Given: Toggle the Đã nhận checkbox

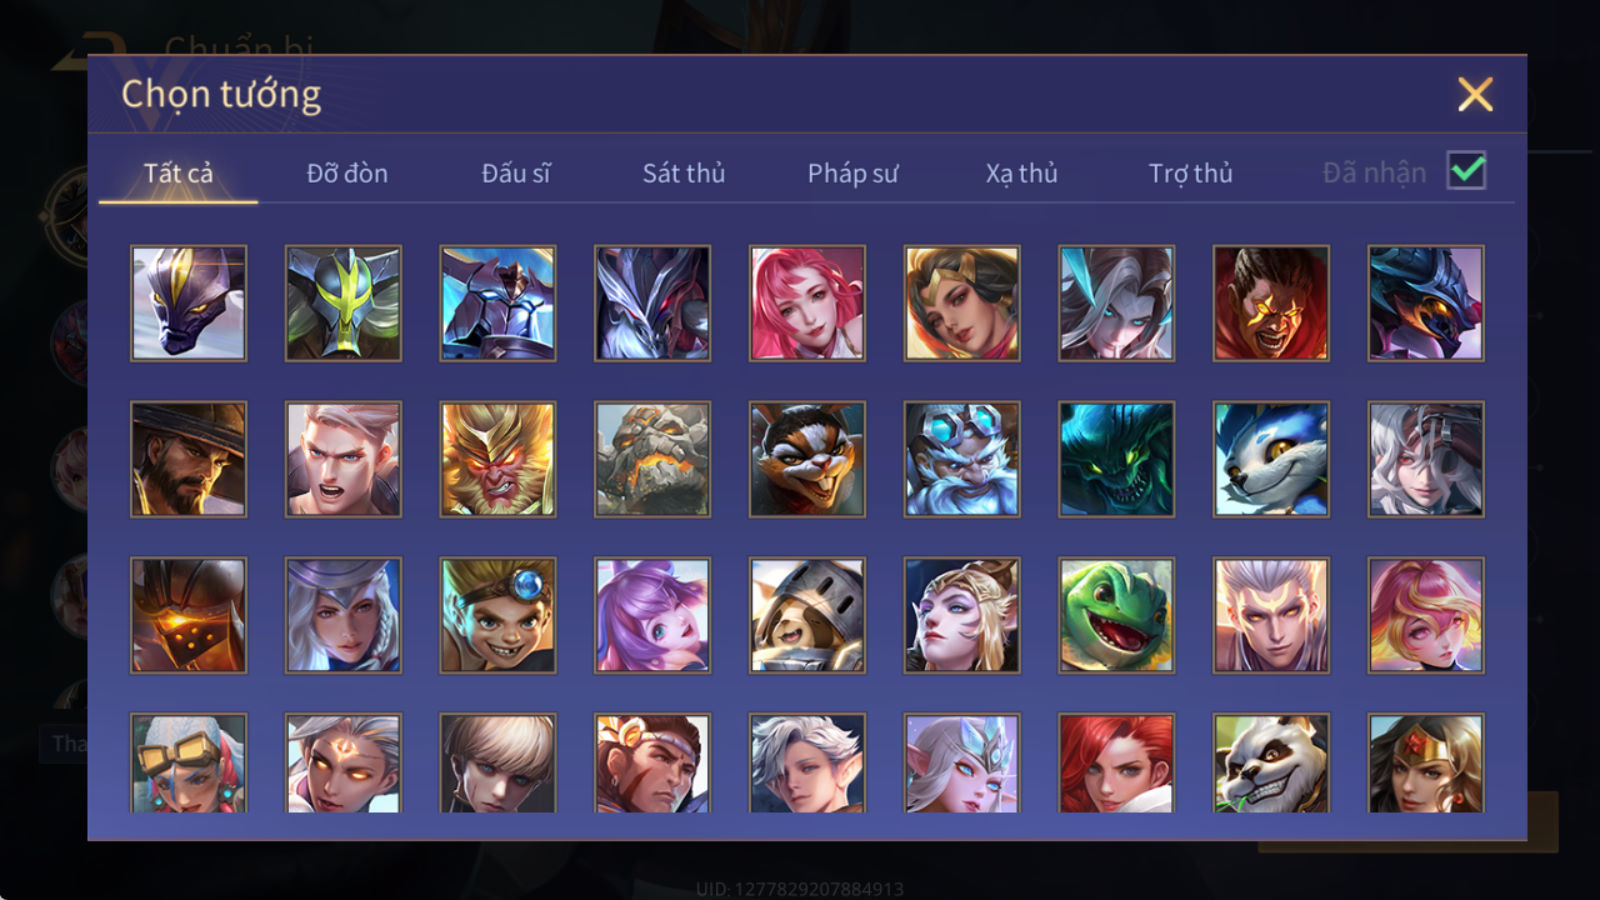Looking at the screenshot, I should click(1466, 171).
